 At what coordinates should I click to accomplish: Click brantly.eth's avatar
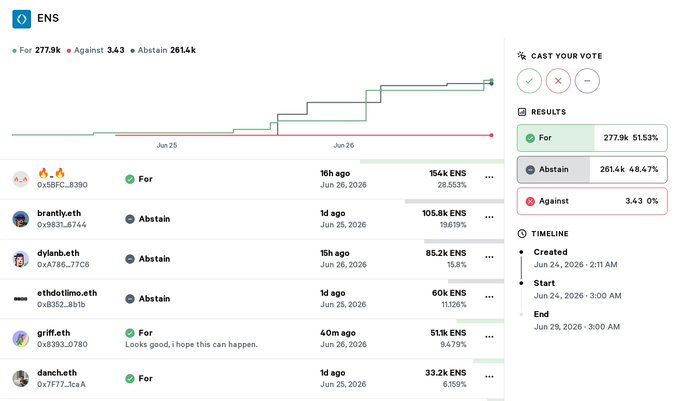pyautogui.click(x=20, y=219)
